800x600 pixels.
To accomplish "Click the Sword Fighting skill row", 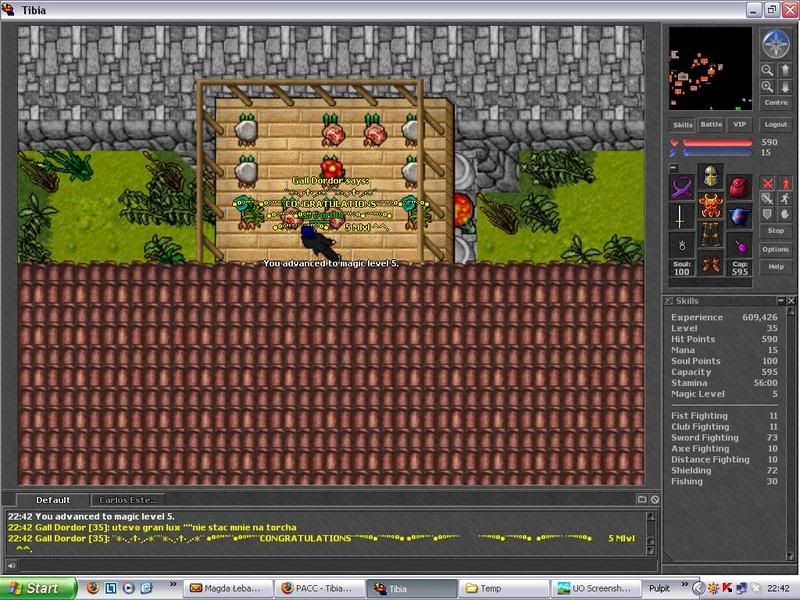I will (724, 438).
